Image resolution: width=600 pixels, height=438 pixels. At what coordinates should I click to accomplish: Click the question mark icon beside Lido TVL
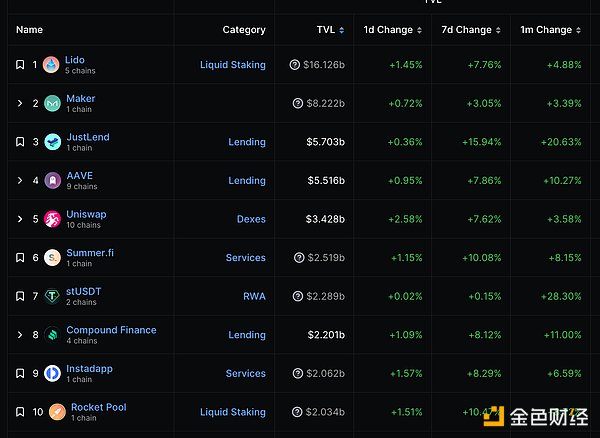click(295, 65)
